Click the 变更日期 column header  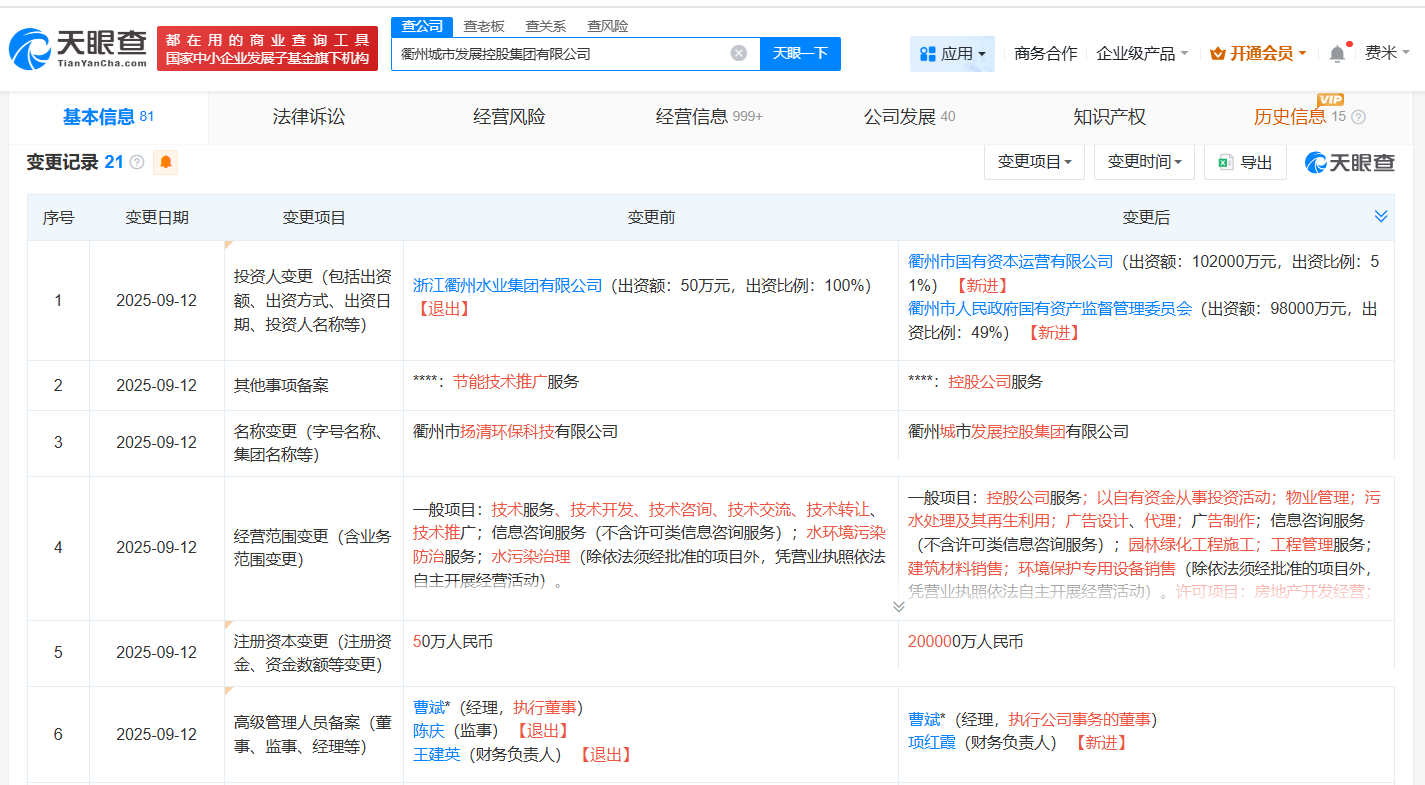[157, 218]
